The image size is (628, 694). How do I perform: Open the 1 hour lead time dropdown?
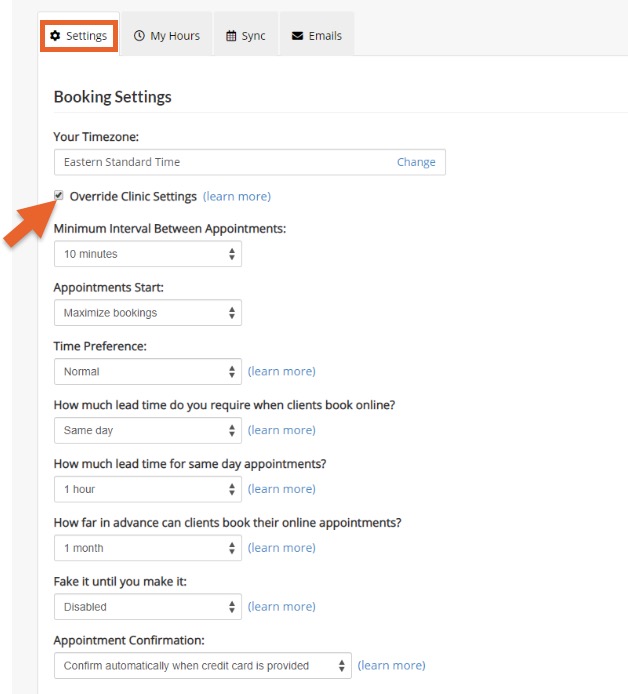click(148, 489)
